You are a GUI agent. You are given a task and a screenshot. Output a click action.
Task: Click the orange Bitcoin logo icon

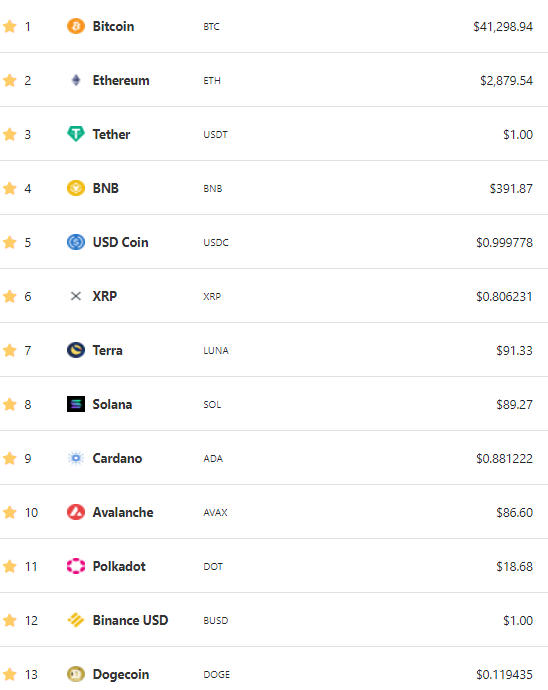tap(76, 26)
